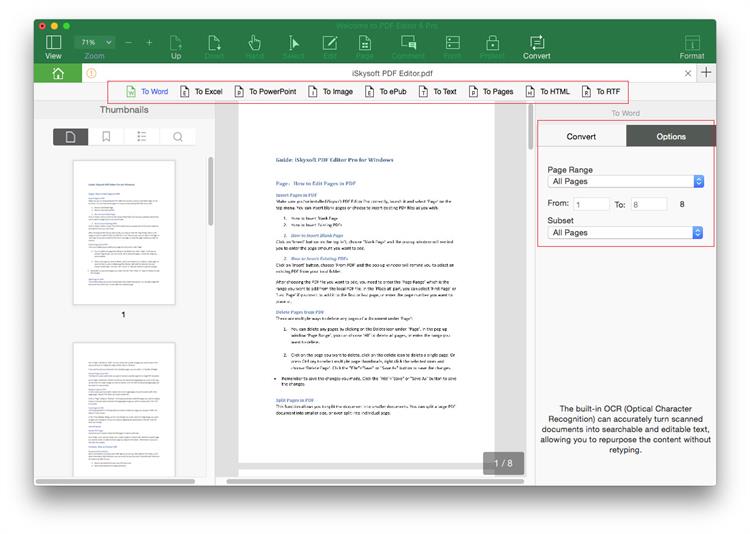Click the thumbnails horizontal scrollbar
Viewport: 750px width, 534px height.
point(115,481)
